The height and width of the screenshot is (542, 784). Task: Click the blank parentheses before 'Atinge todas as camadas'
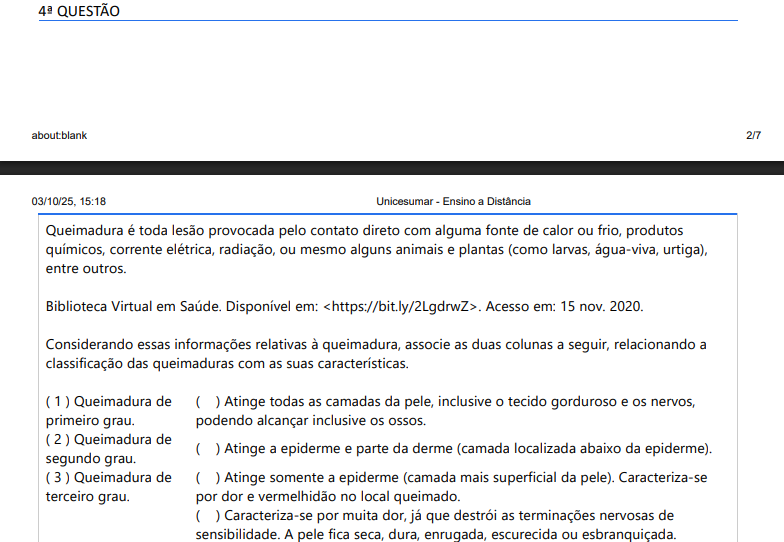point(208,402)
